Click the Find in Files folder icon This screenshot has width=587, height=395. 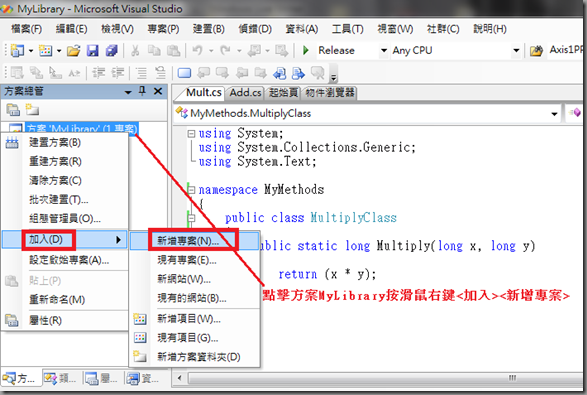click(x=536, y=51)
